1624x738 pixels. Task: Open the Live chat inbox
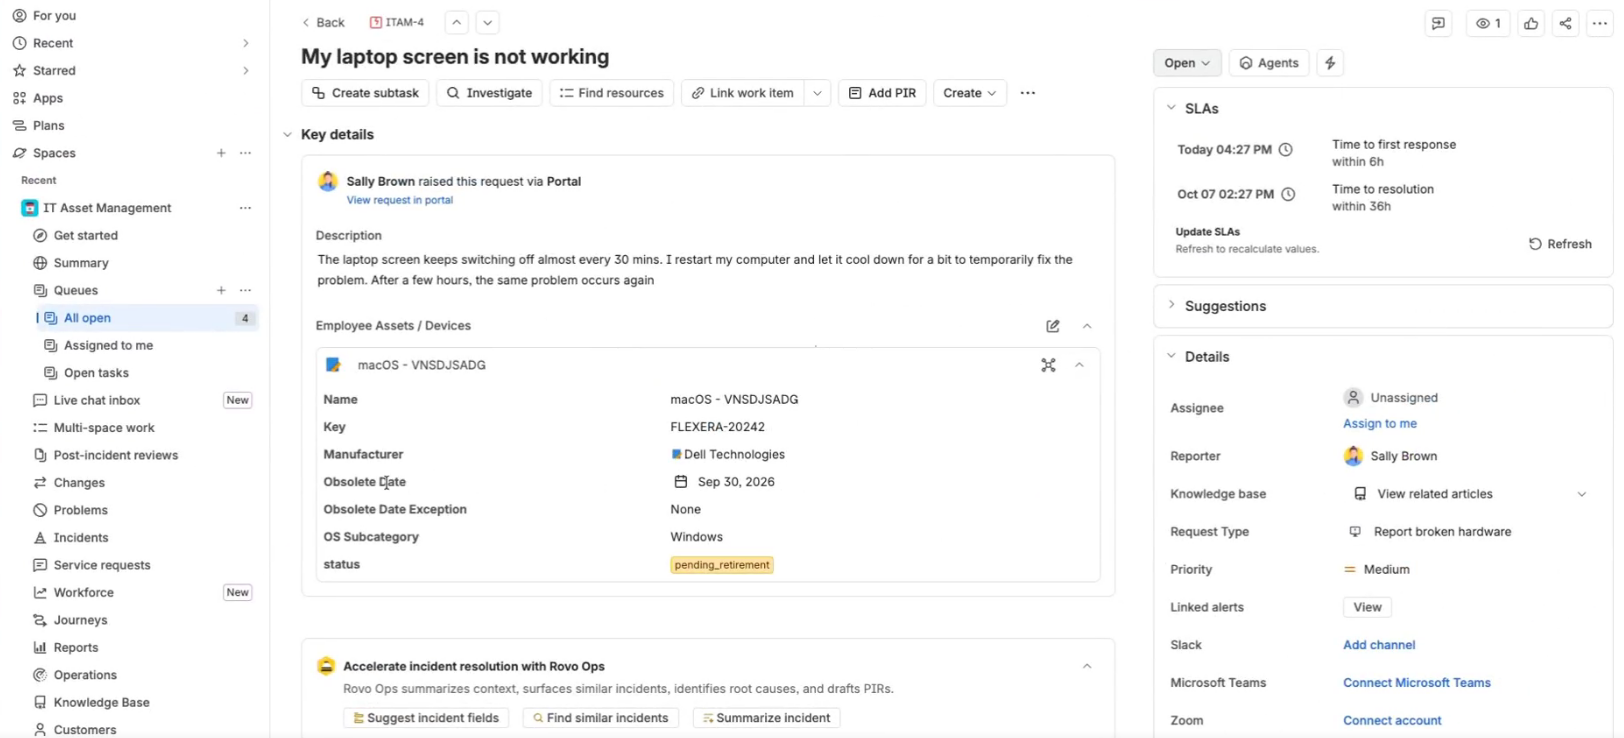(97, 400)
